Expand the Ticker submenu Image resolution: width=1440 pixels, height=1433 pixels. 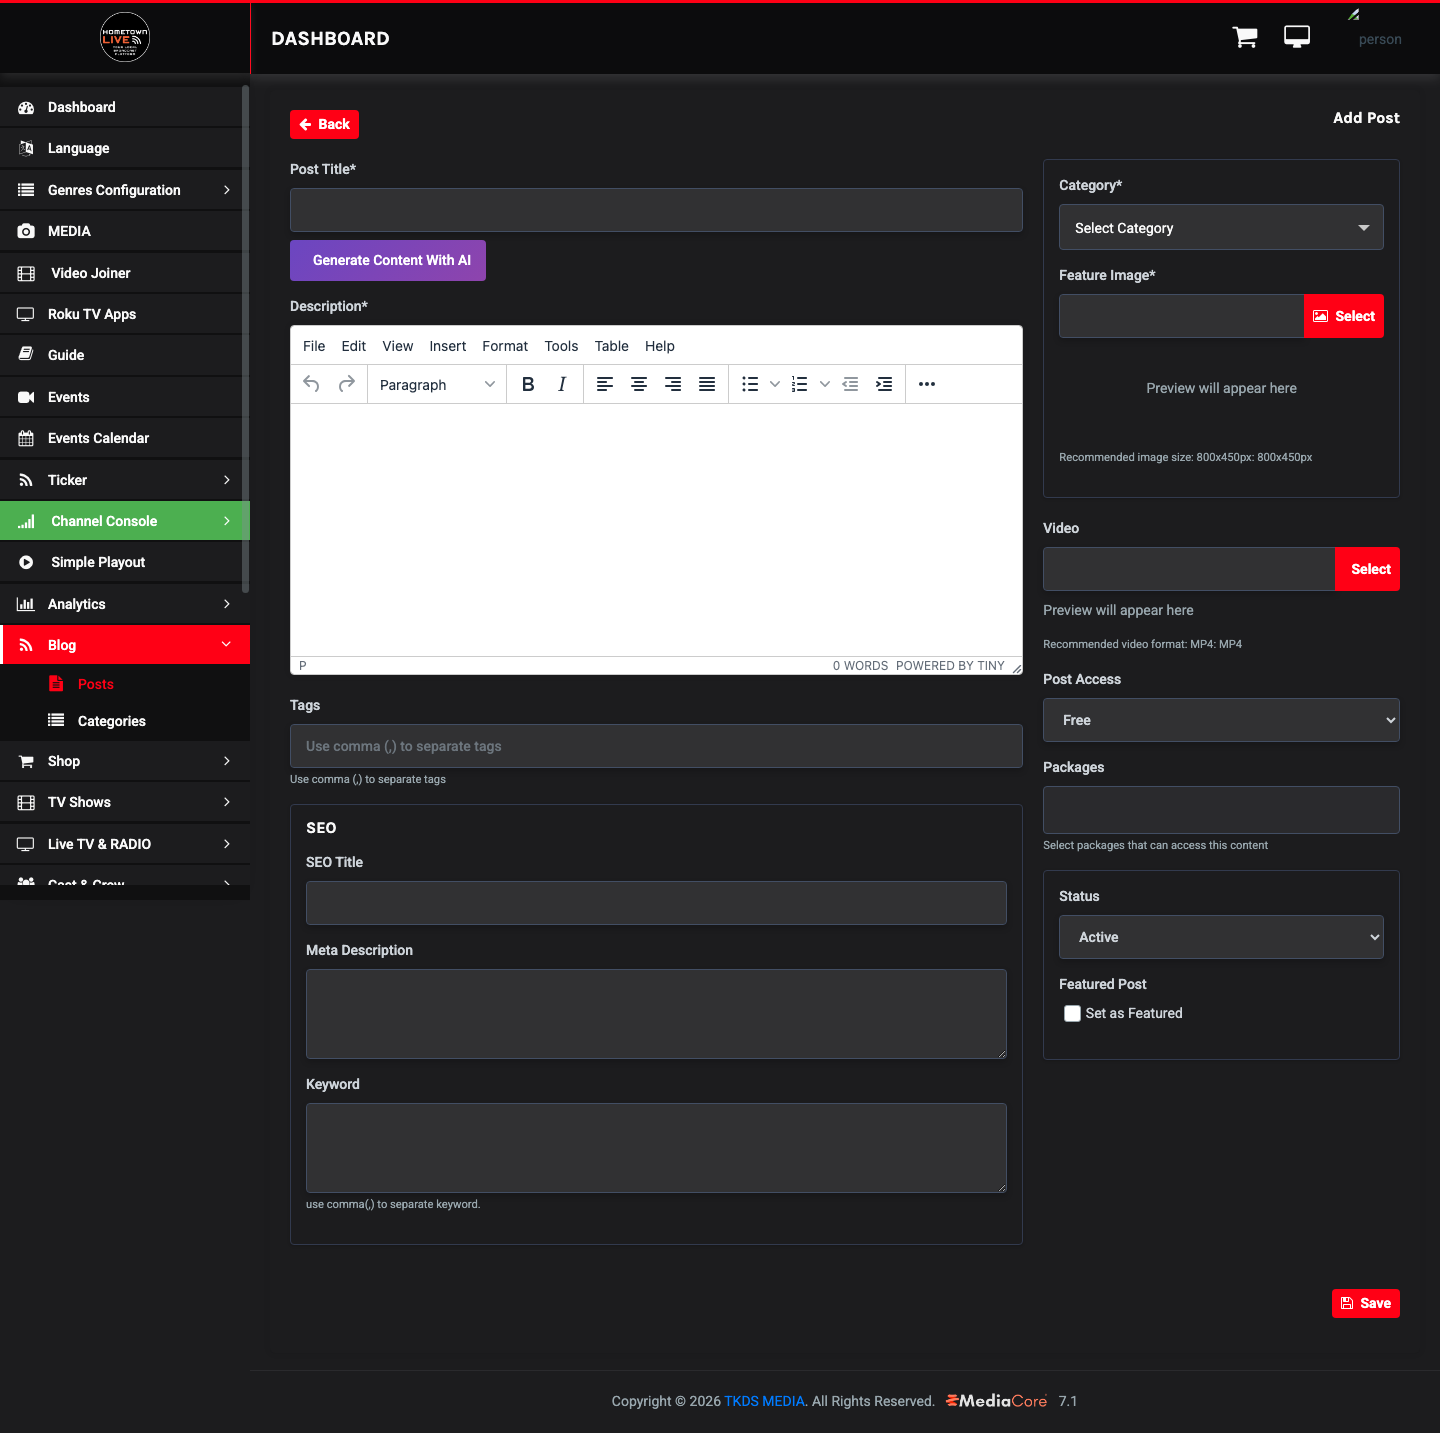point(227,480)
